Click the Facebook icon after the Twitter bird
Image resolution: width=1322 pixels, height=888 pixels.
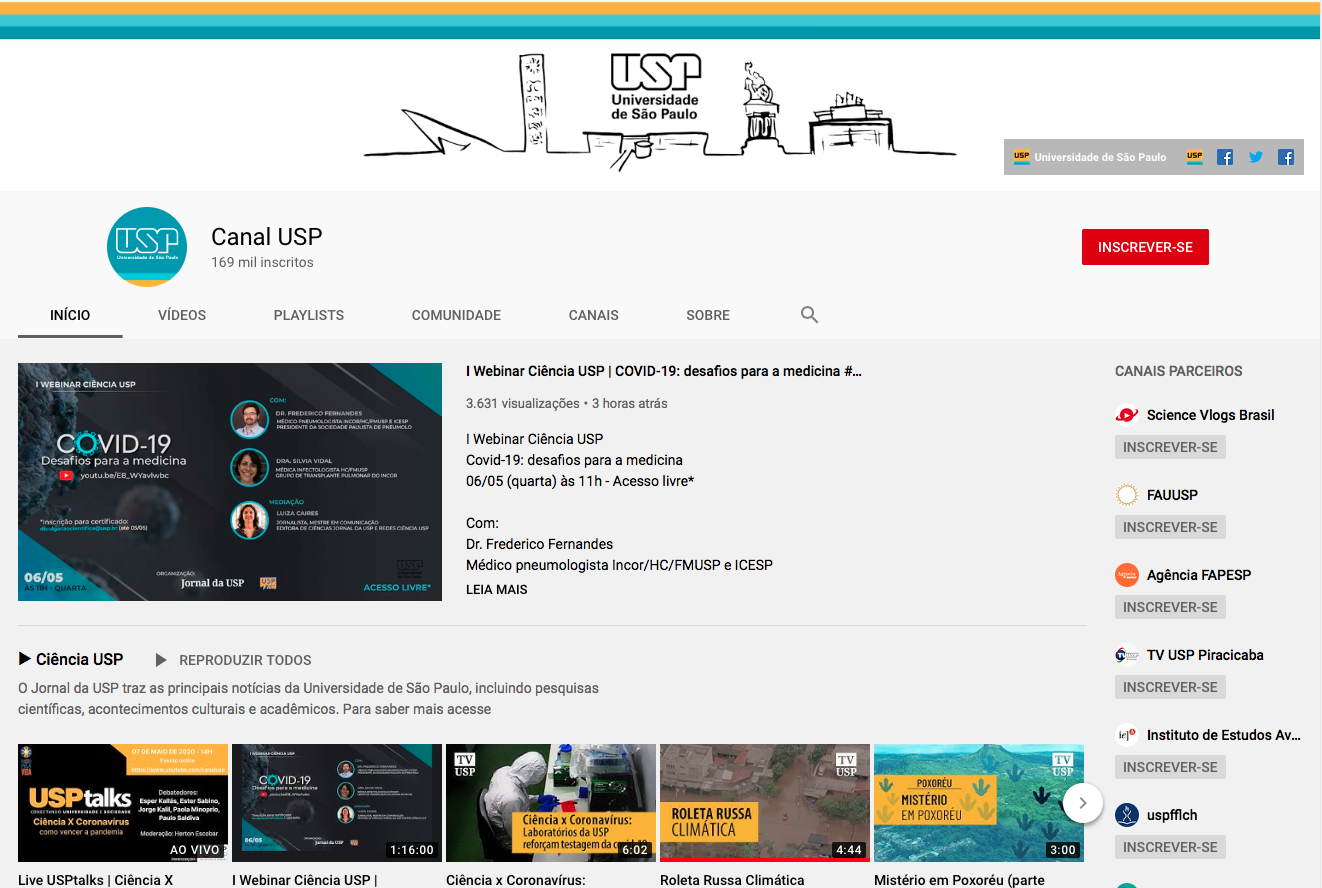point(1286,157)
